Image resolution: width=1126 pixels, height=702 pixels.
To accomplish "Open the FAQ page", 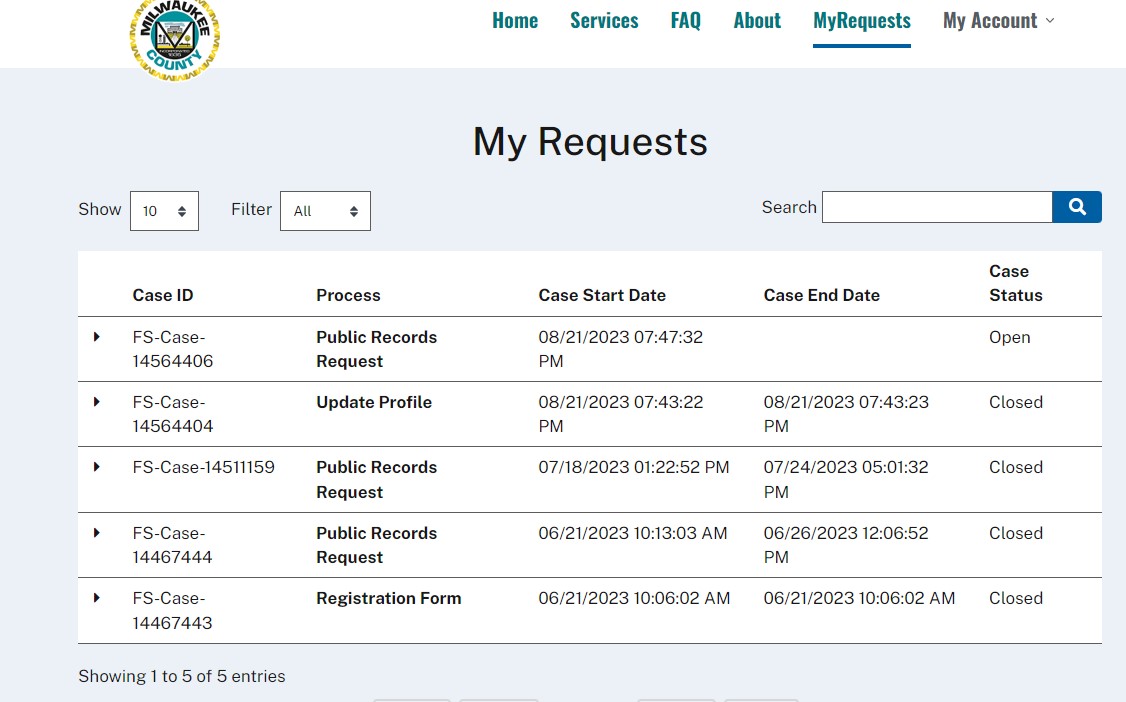I will (686, 21).
